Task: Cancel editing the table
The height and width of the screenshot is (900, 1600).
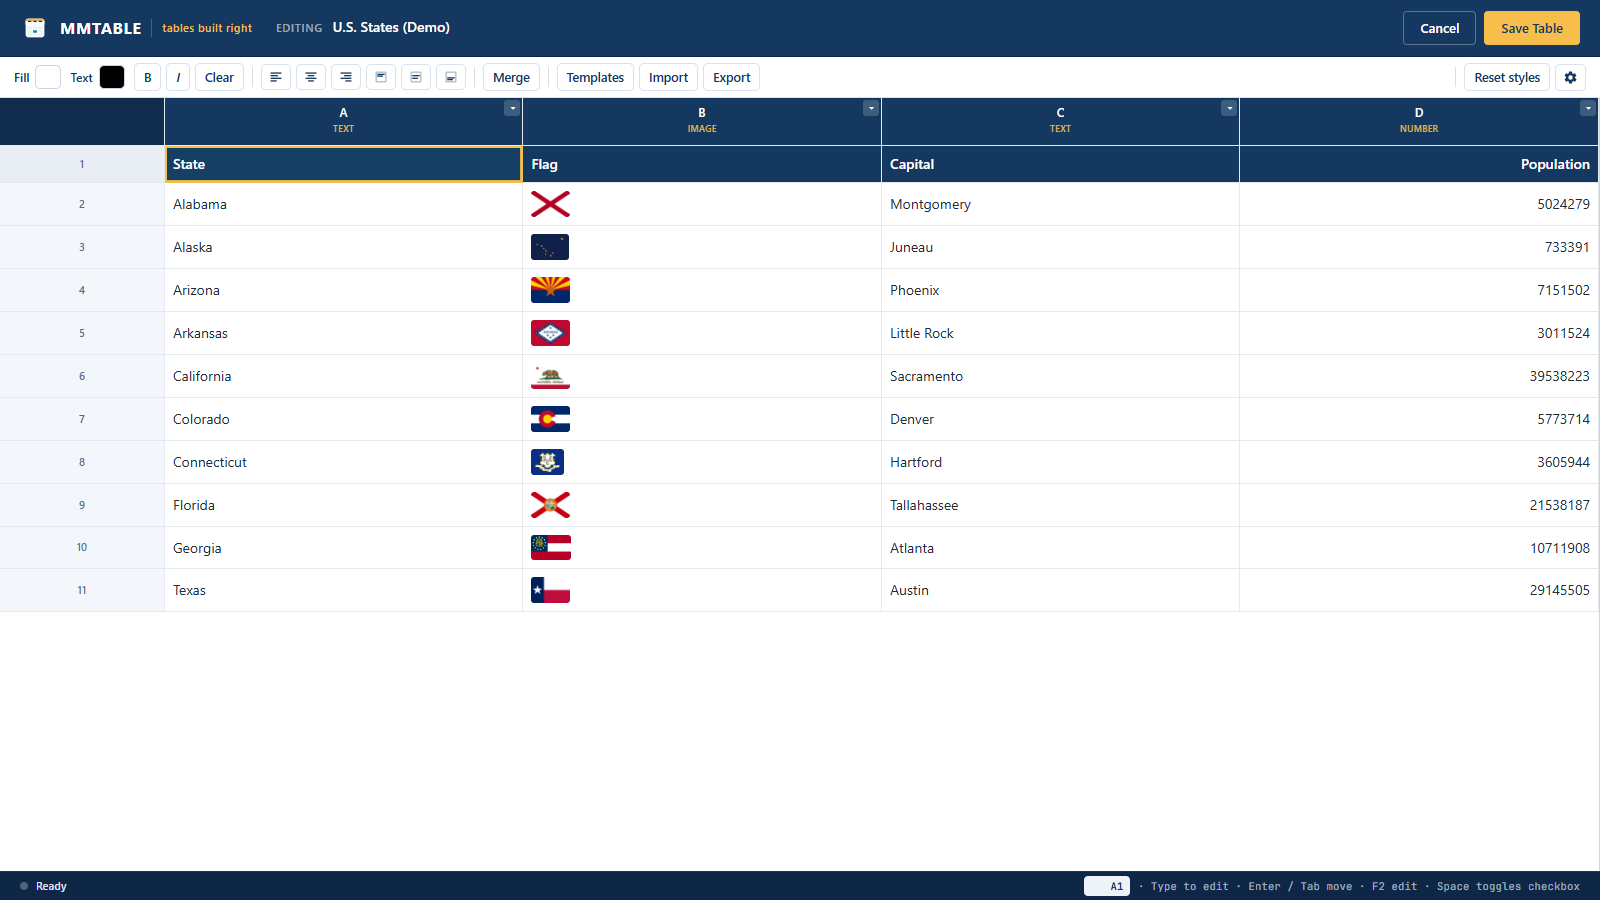Action: (1439, 28)
